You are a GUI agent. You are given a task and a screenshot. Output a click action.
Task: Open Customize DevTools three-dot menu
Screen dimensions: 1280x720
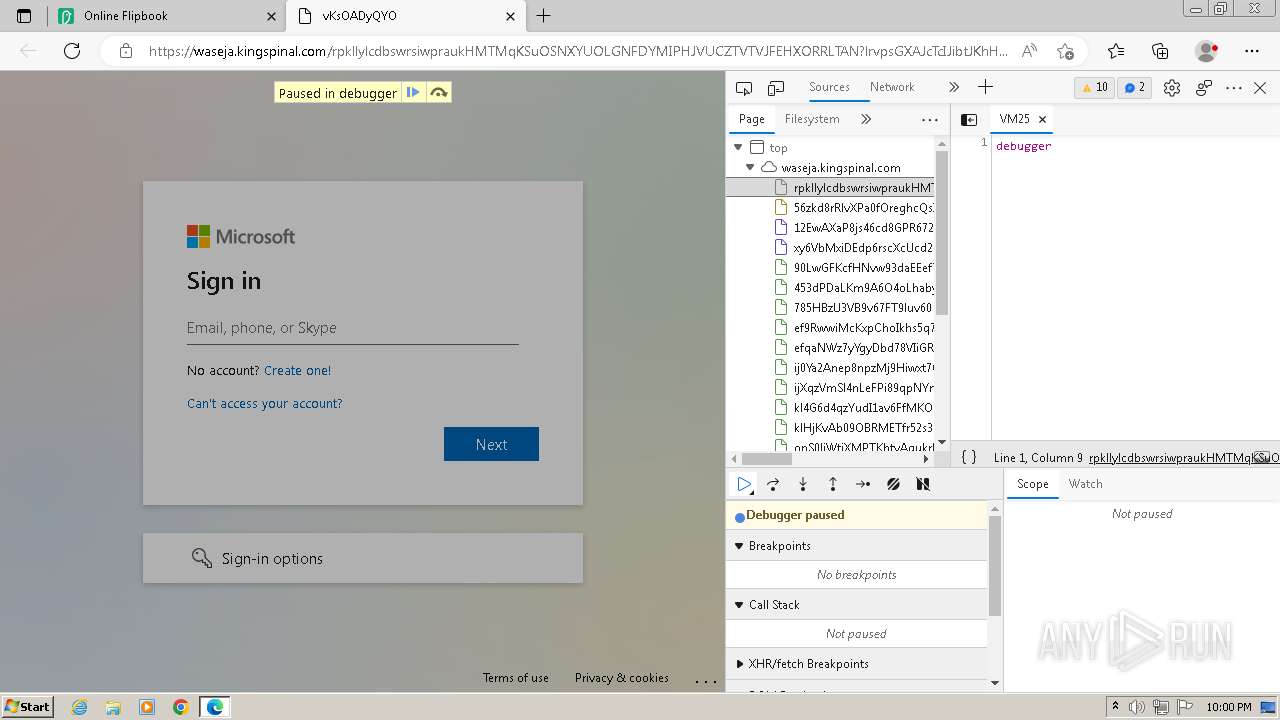click(x=1234, y=88)
